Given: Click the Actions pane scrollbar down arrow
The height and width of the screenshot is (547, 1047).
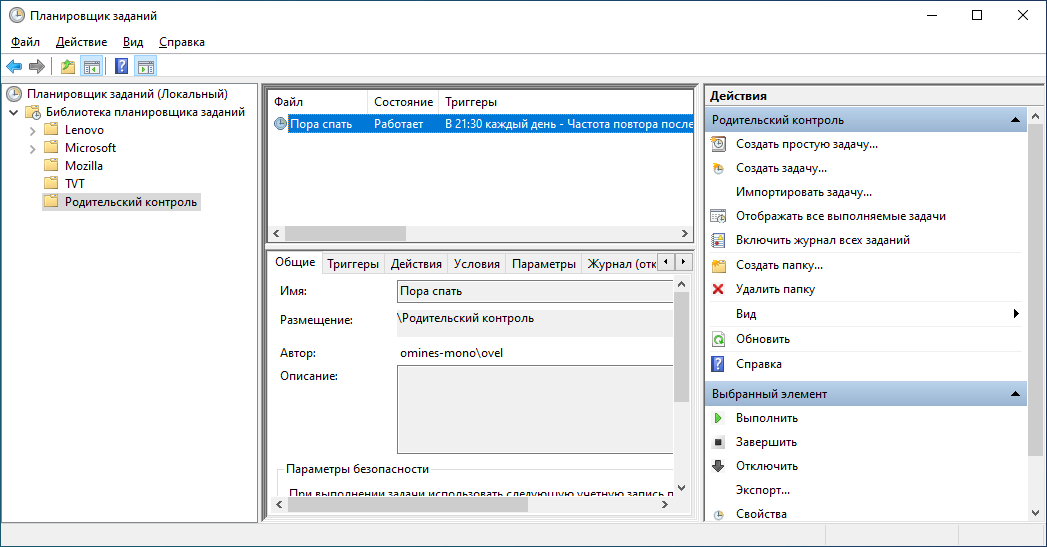Looking at the screenshot, I should 1036,514.
